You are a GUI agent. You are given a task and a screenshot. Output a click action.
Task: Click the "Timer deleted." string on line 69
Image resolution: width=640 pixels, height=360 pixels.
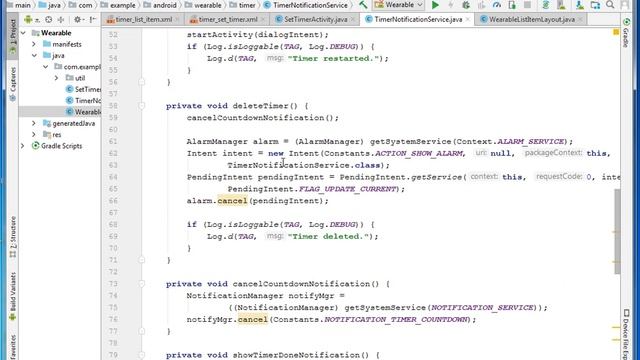[x=329, y=236]
